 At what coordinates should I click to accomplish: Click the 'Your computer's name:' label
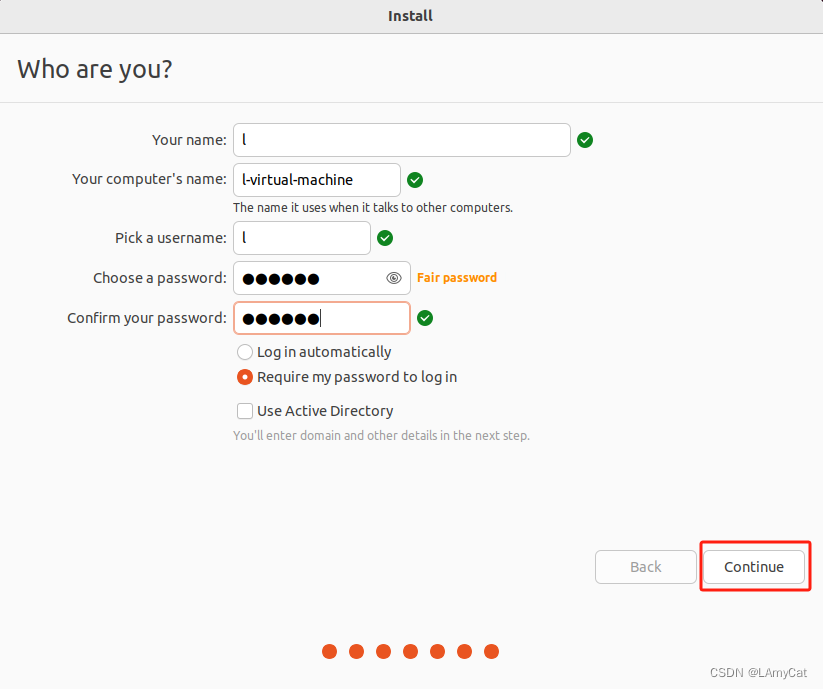[x=149, y=179]
